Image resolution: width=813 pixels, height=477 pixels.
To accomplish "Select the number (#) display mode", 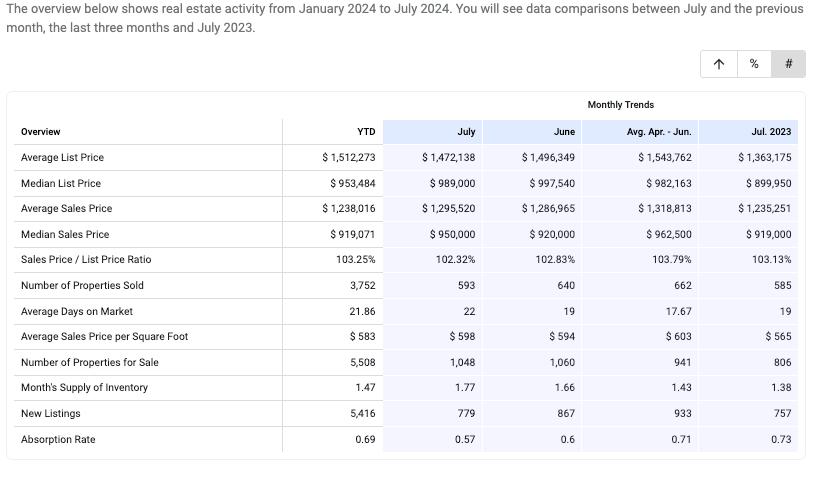I will (x=788, y=64).
